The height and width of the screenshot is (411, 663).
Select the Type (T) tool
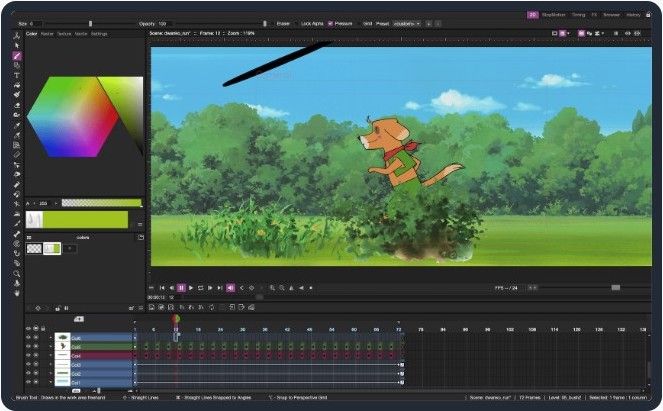16,75
